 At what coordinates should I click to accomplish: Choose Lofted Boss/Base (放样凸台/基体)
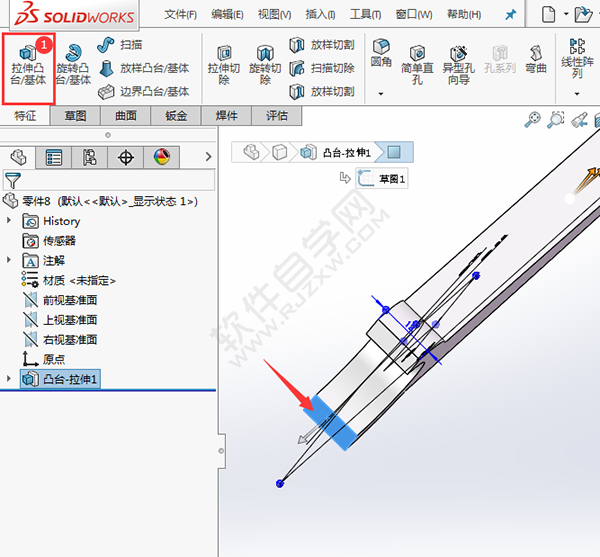pyautogui.click(x=143, y=68)
